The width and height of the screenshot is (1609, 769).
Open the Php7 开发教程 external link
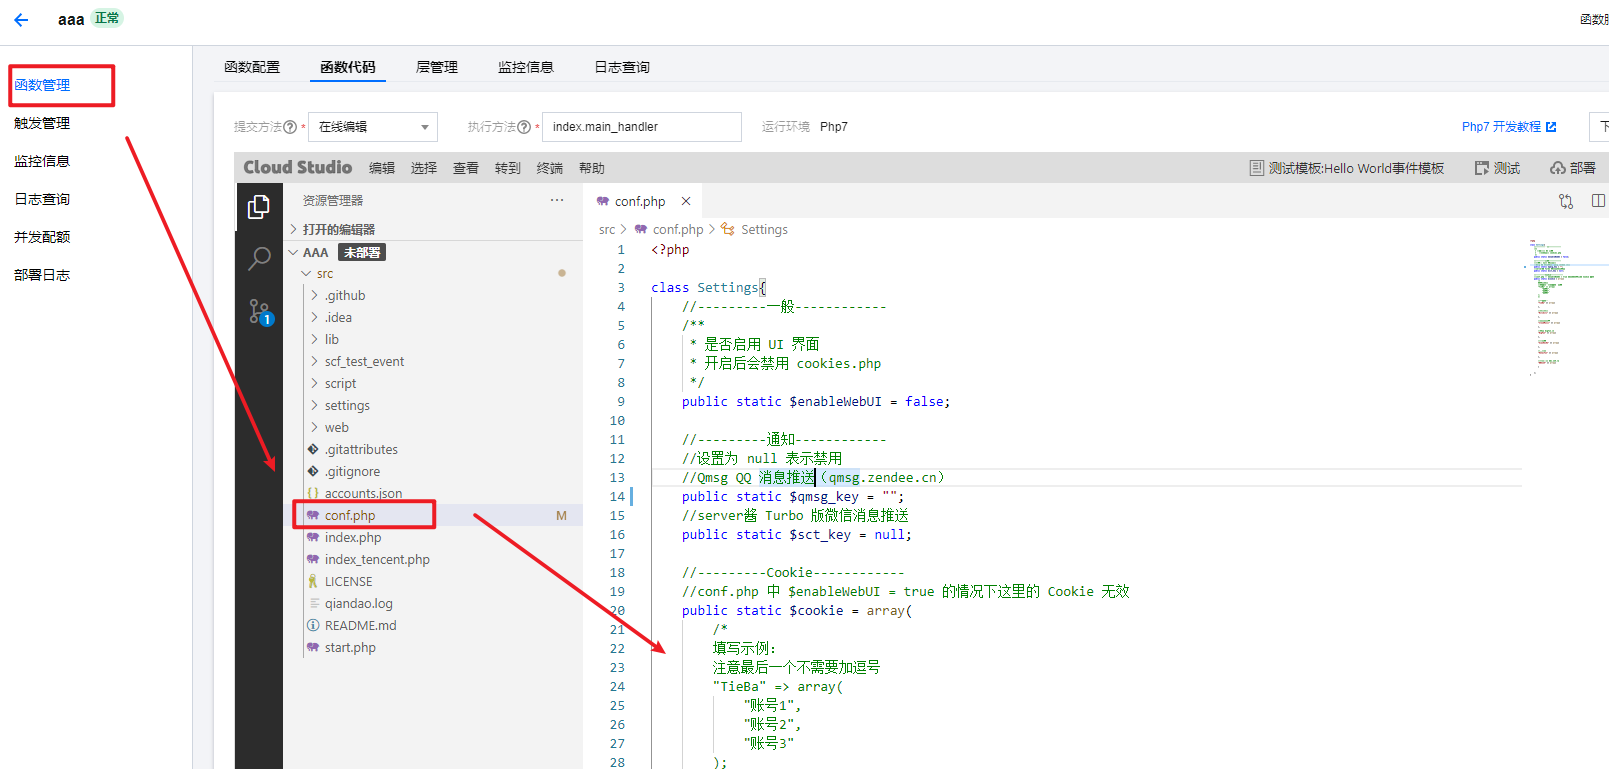pos(1509,127)
